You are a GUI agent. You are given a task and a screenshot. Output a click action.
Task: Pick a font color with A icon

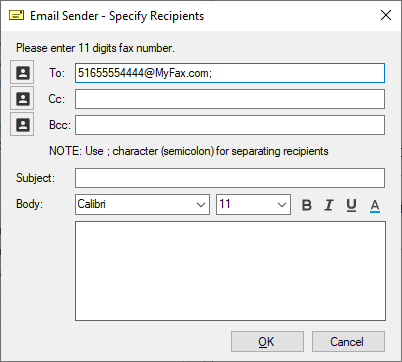click(375, 205)
